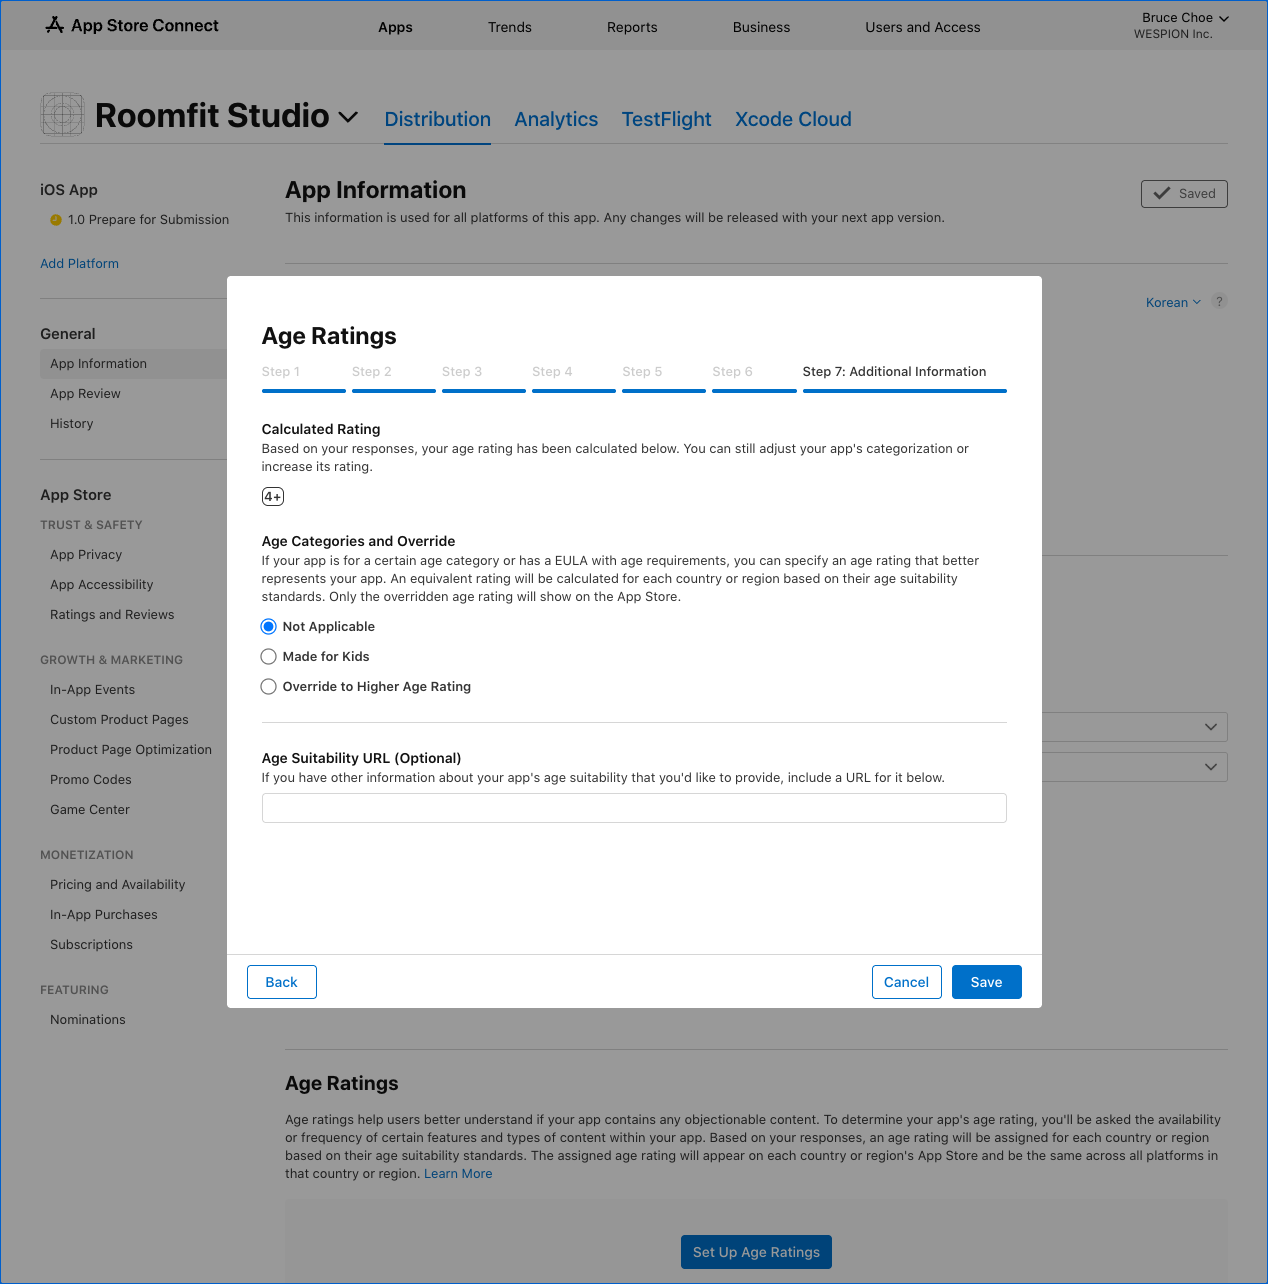The height and width of the screenshot is (1284, 1268).
Task: Expand the Roomfit Studio app switcher chevron
Action: pyautogui.click(x=348, y=117)
